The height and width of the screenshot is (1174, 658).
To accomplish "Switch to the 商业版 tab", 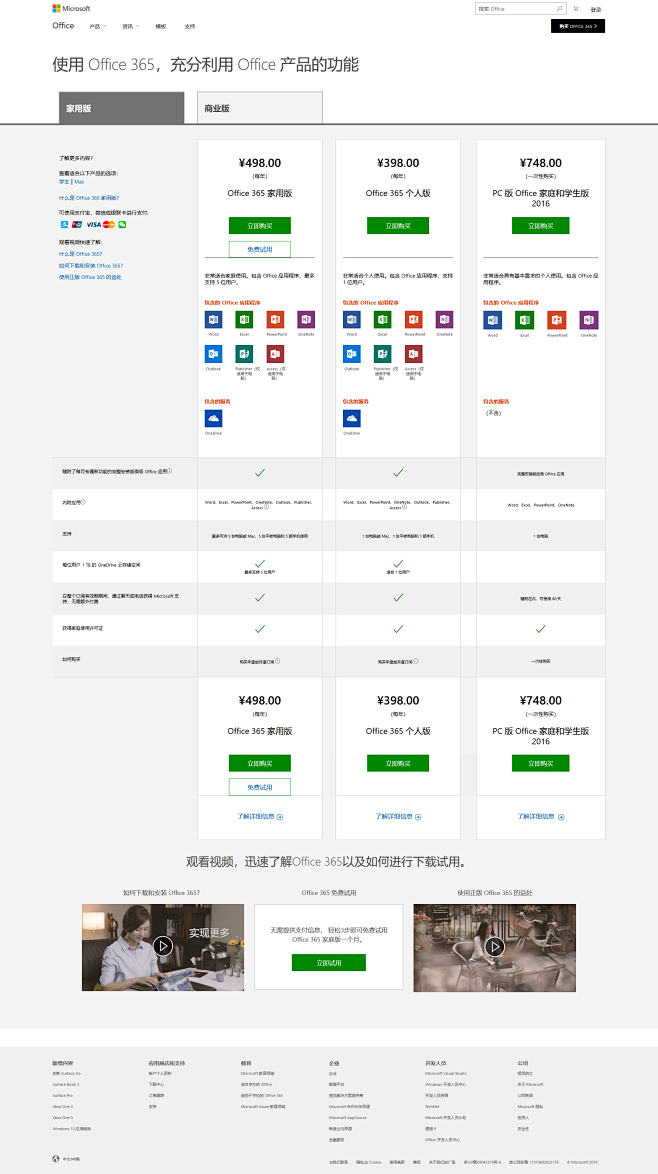I will (x=260, y=108).
